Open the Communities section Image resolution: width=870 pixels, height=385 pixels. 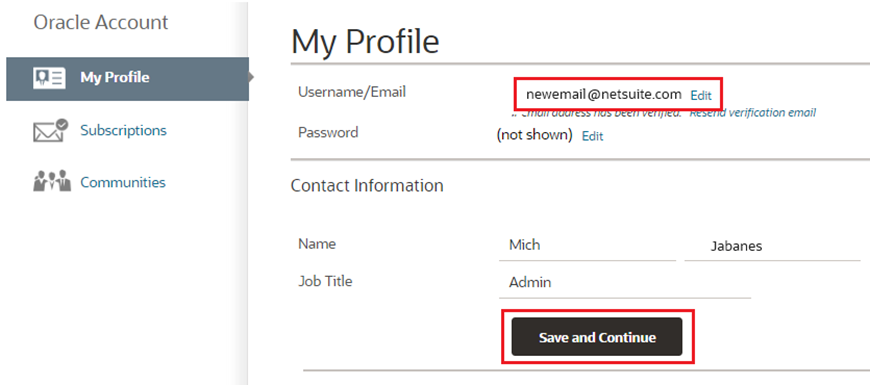point(123,182)
